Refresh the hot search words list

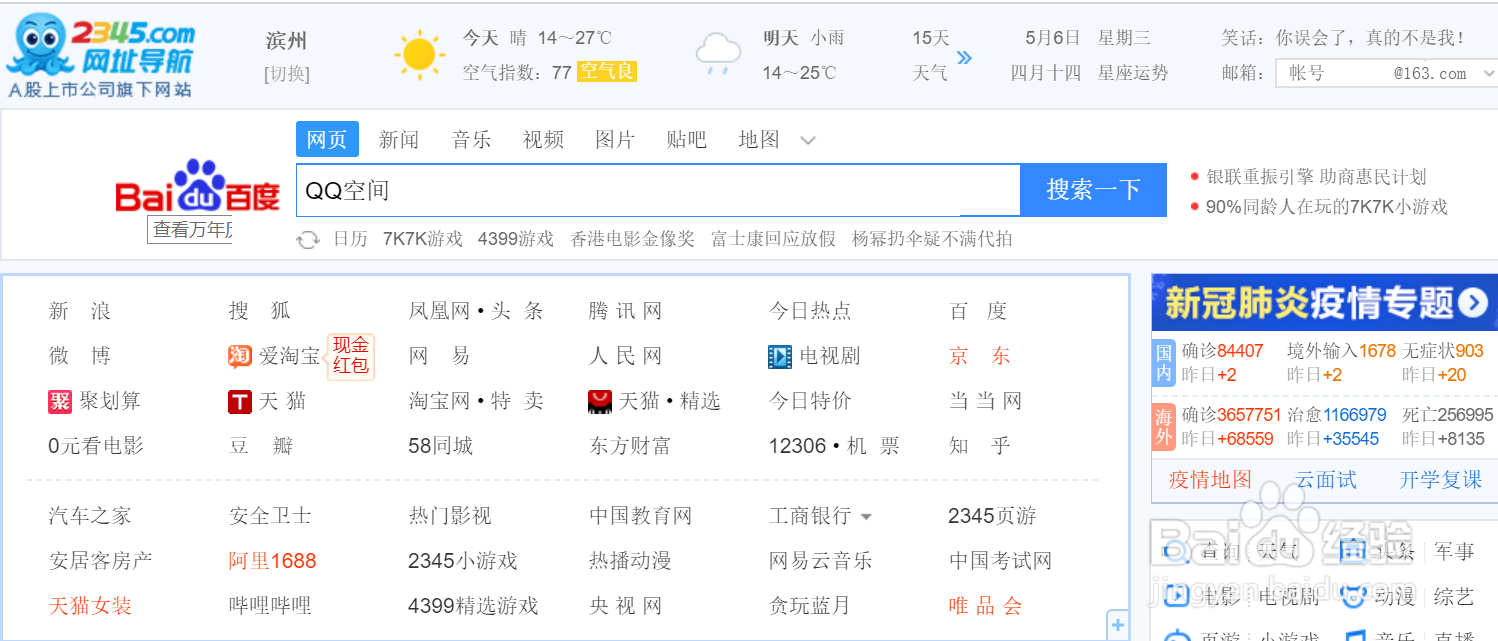[307, 239]
